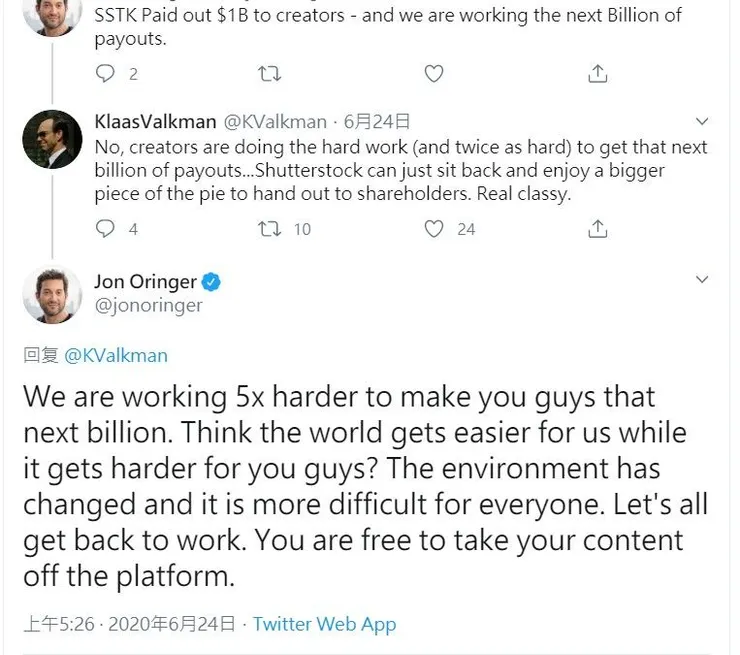740x655 pixels.
Task: Open more options for KlaasValkman's tweet
Action: [x=702, y=122]
